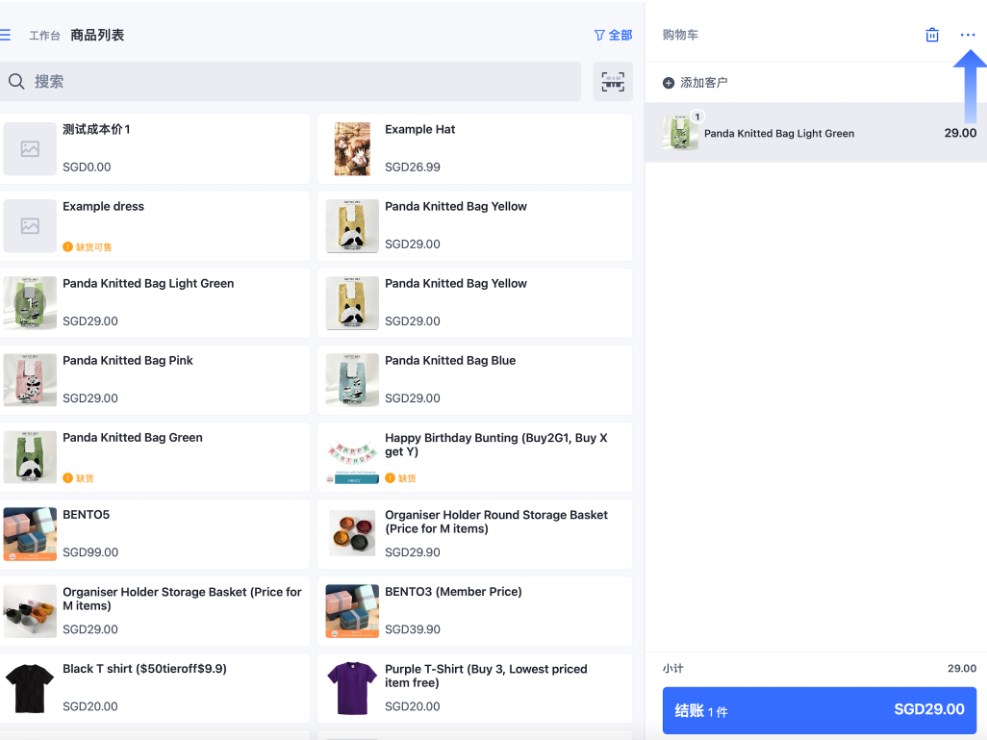The image size is (987, 740).
Task: Click the Panda Knitted Bag Blue image
Action: (x=352, y=380)
